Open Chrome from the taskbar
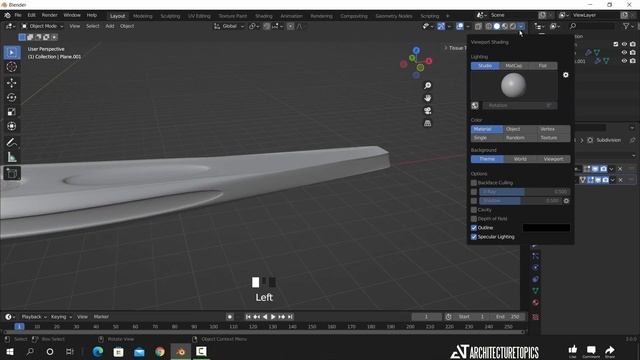Viewport: 640px width, 360px height. (160, 351)
